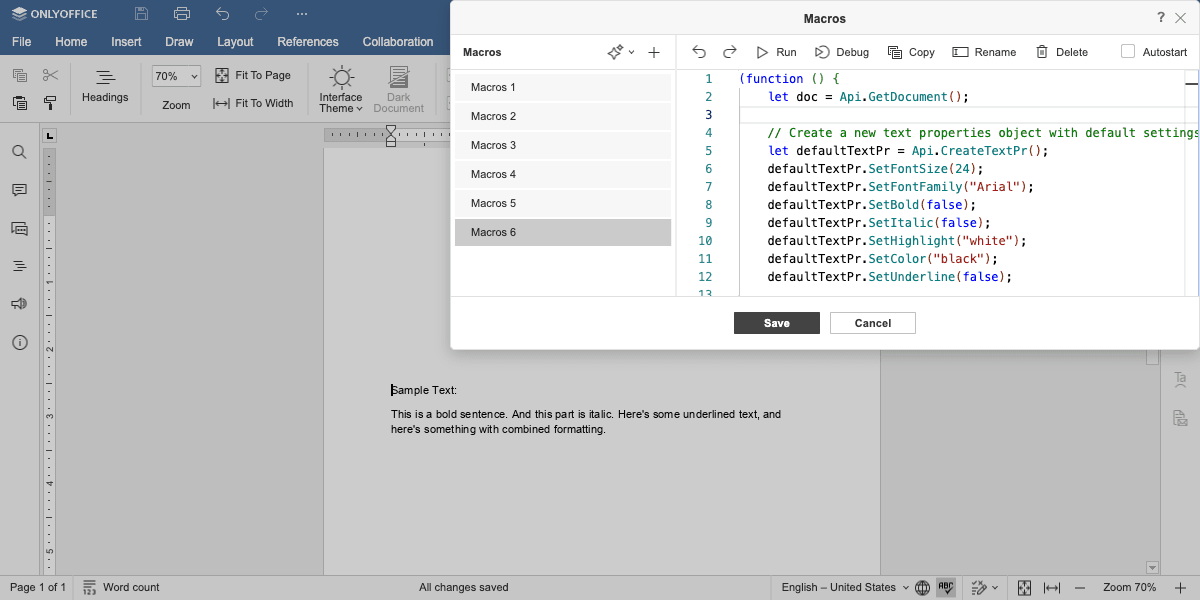Open the Comments panel in left sidebar
The height and width of the screenshot is (600, 1200).
coord(19,190)
